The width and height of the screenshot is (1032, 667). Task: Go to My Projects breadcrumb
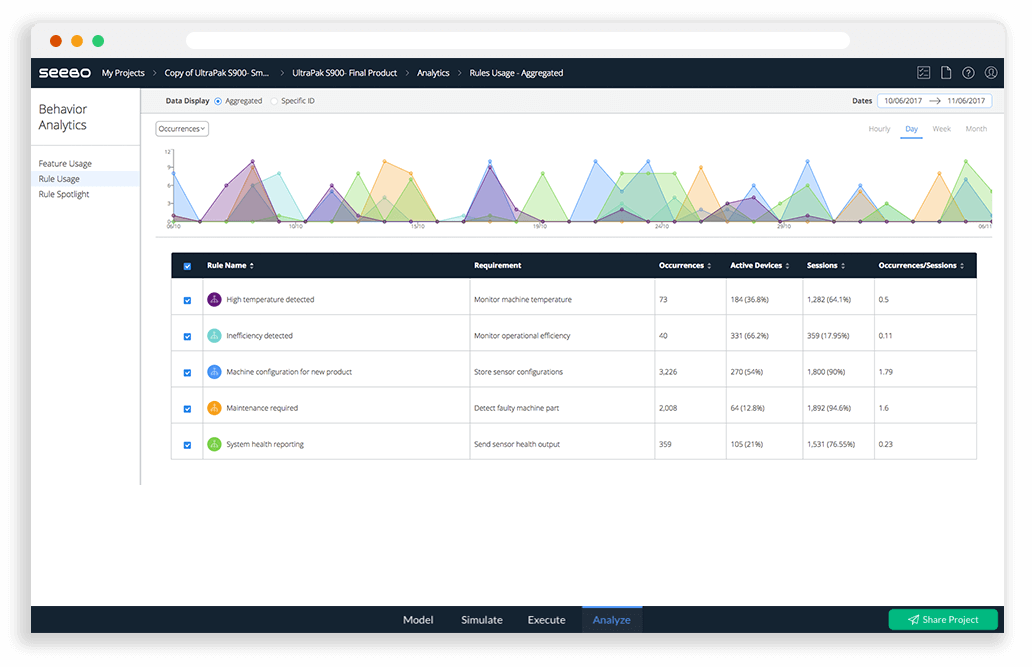(x=123, y=73)
